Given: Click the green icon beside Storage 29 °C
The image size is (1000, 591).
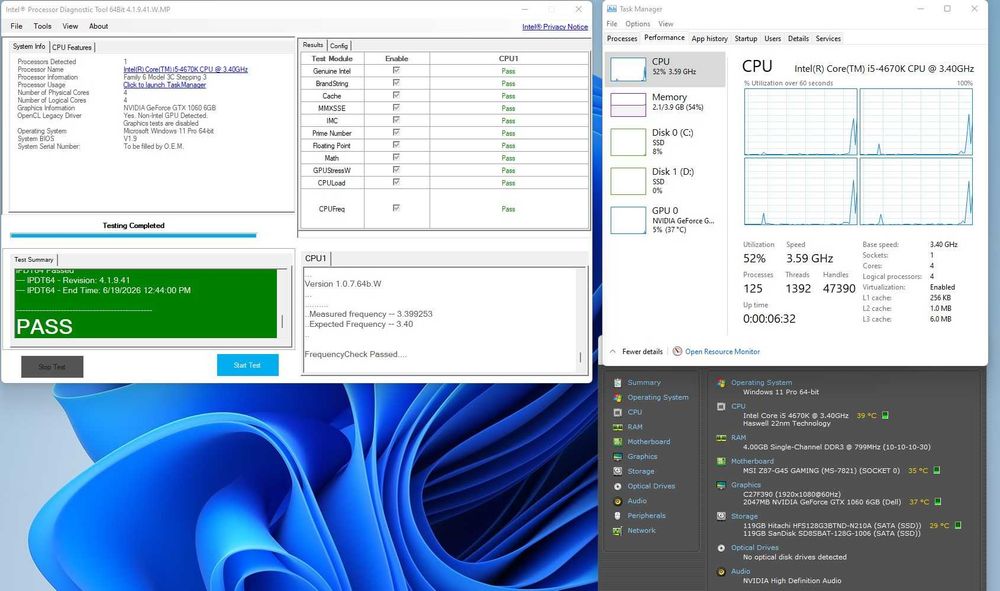Looking at the screenshot, I should (957, 525).
